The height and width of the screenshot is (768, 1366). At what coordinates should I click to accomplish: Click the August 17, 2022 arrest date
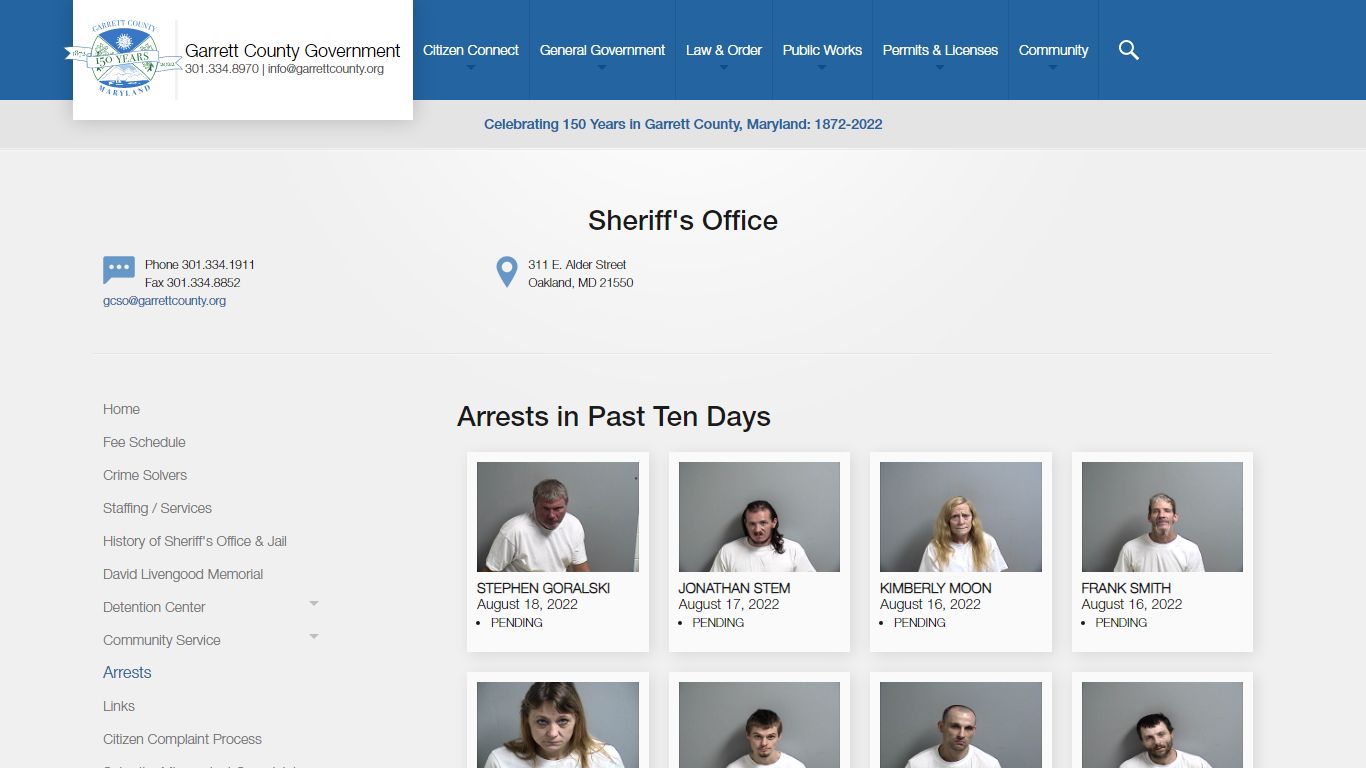pyautogui.click(x=729, y=604)
